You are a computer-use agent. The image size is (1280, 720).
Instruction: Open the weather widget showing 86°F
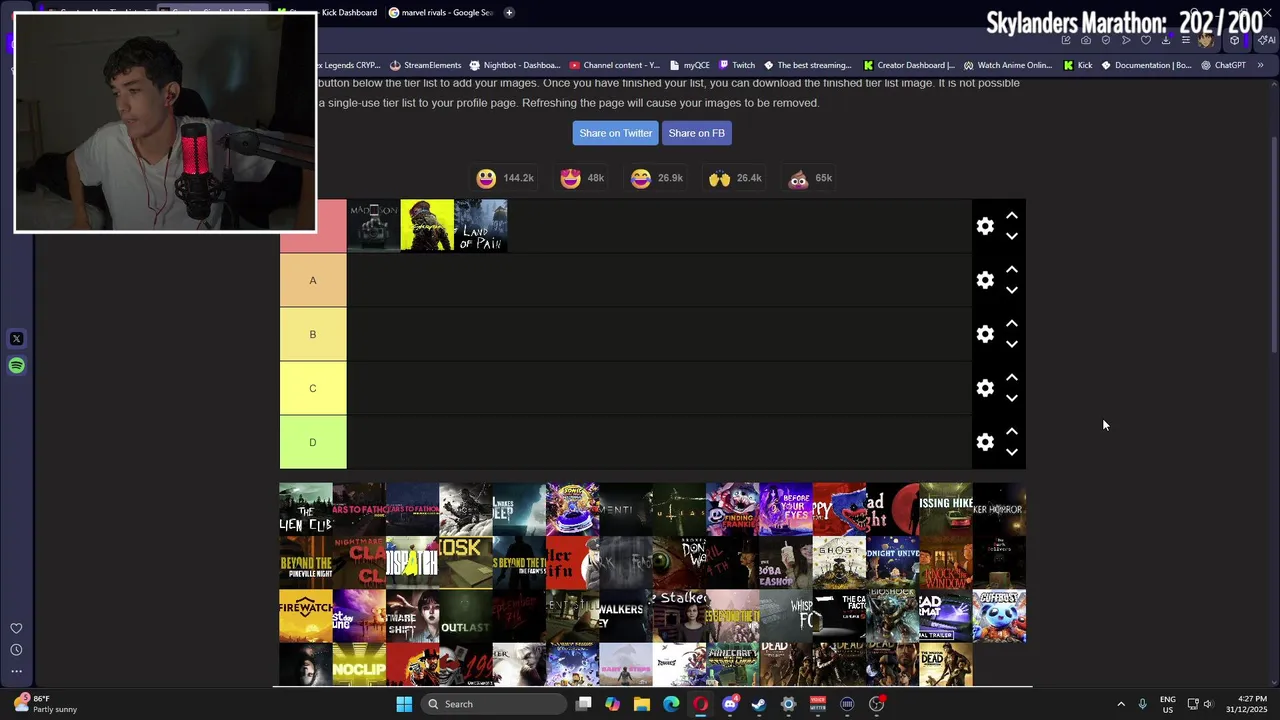click(47, 704)
